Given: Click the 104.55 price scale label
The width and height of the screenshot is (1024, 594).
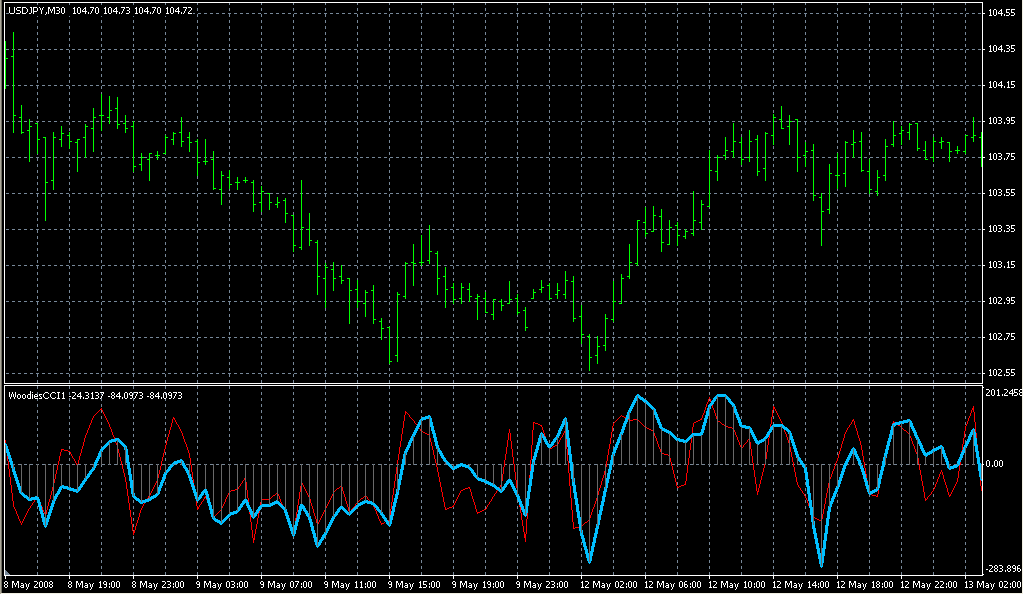Looking at the screenshot, I should click(1000, 13).
